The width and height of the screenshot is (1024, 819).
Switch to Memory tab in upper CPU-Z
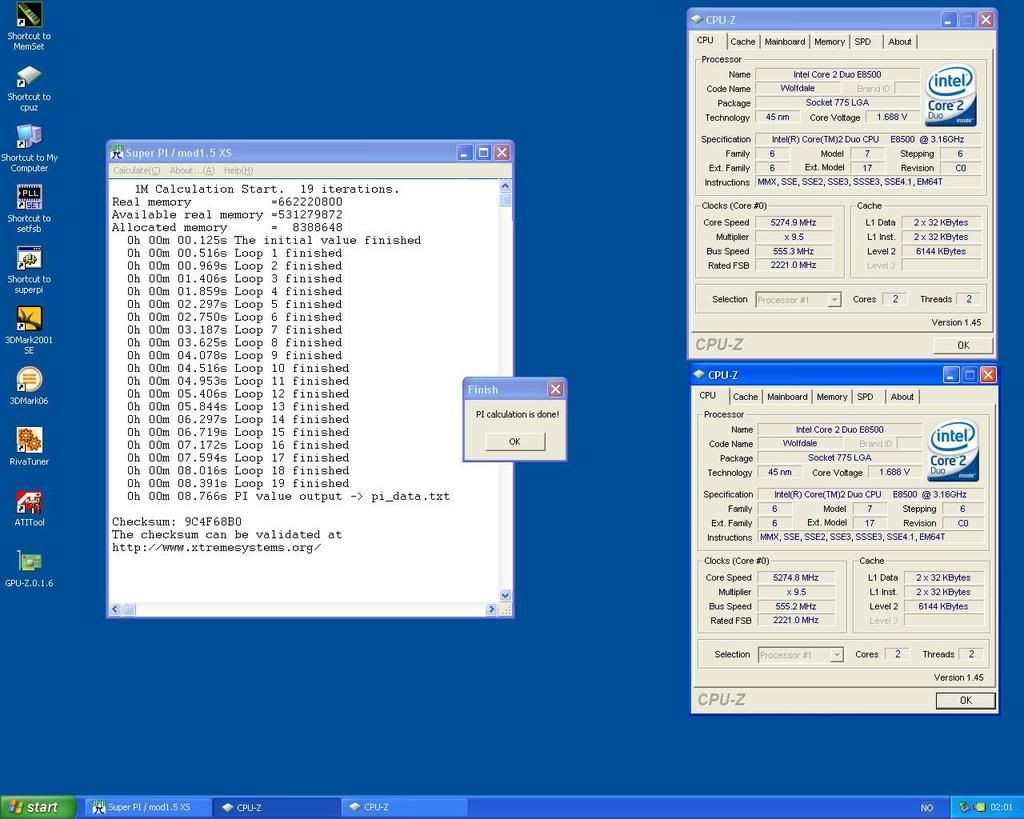tap(829, 41)
